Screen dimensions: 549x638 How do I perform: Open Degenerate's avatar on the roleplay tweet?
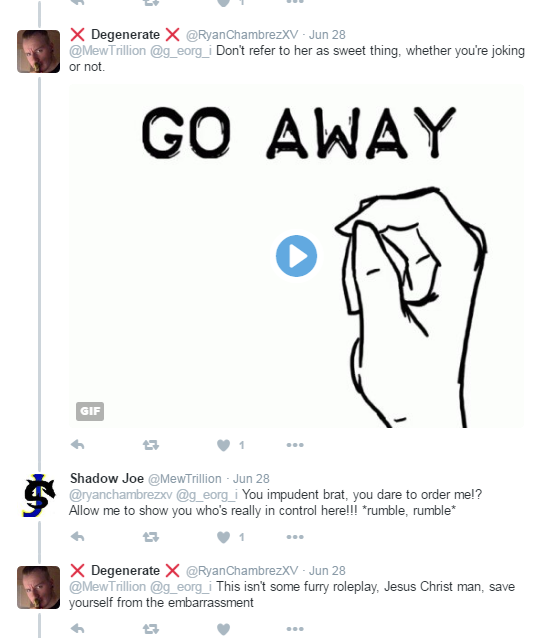point(39,587)
